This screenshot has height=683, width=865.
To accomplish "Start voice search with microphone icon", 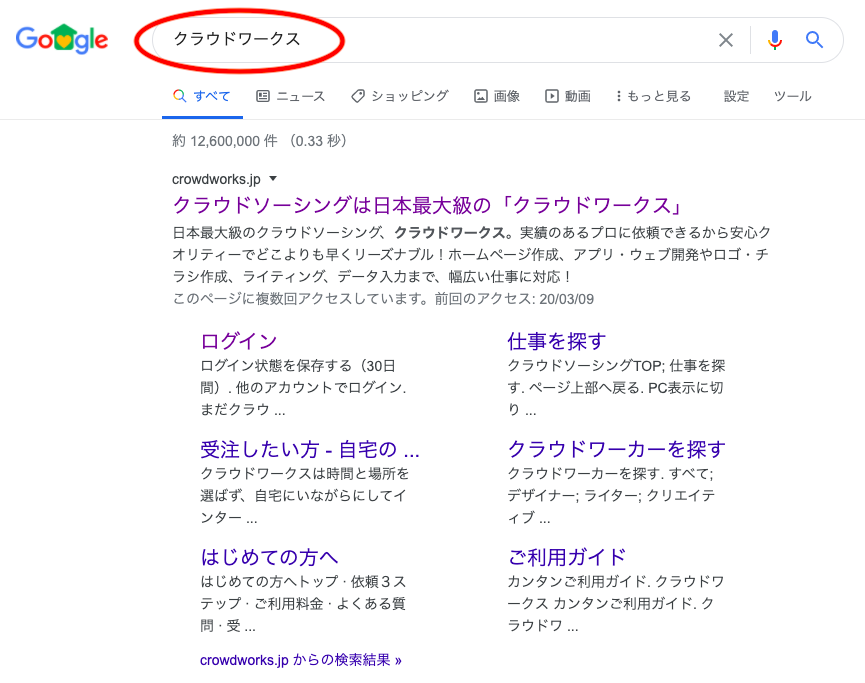I will pyautogui.click(x=775, y=40).
